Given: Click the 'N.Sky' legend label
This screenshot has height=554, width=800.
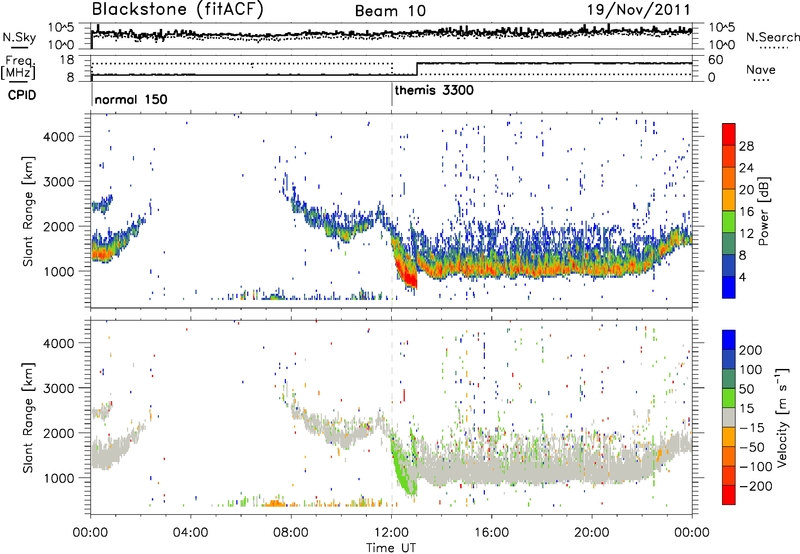Looking at the screenshot, I should click(19, 37).
